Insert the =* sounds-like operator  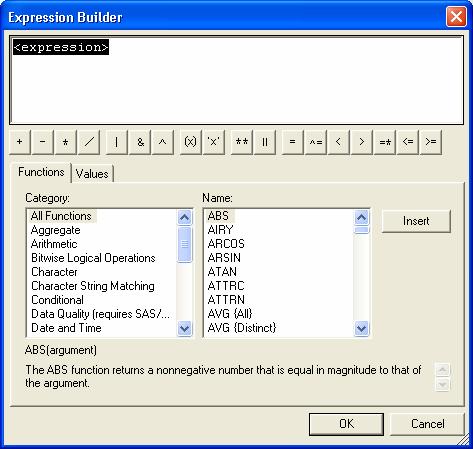pyautogui.click(x=385, y=142)
